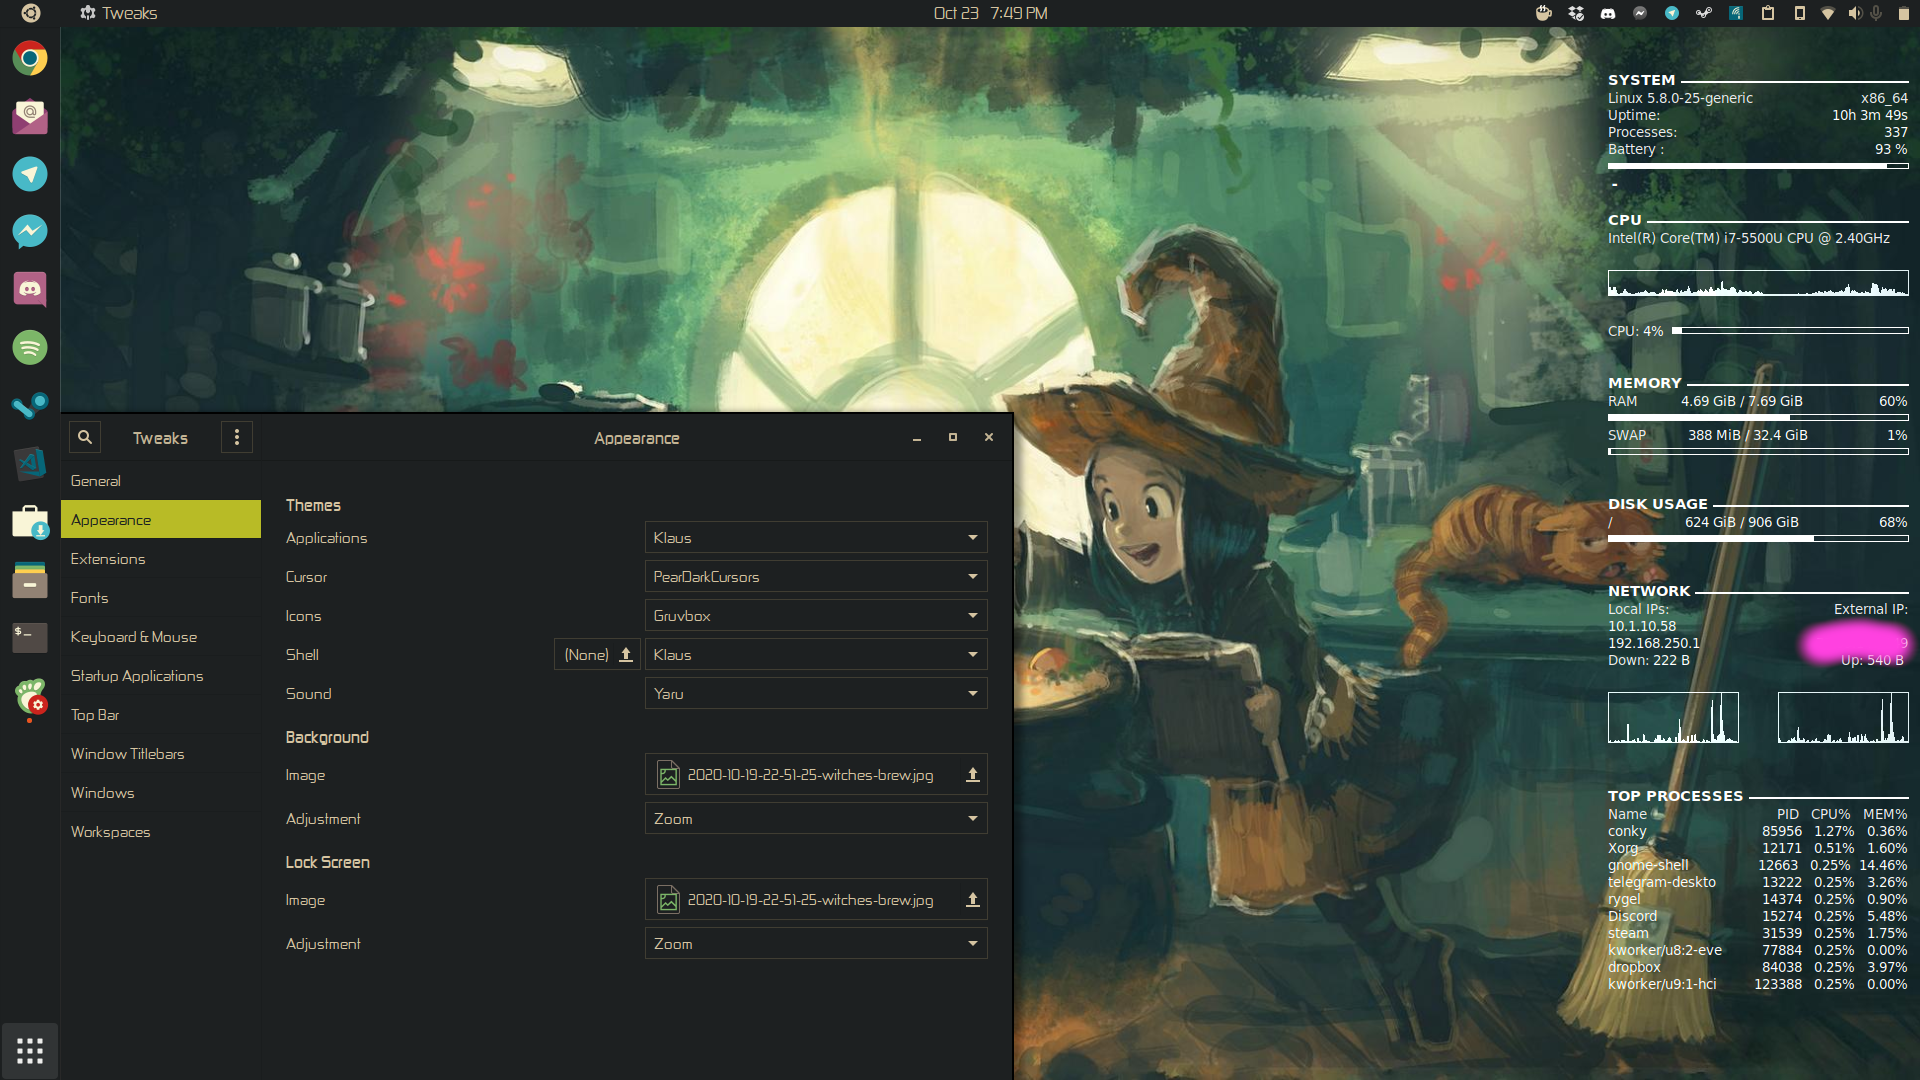Open the volume indicator in top bar
Image resolution: width=1920 pixels, height=1080 pixels.
[1855, 13]
